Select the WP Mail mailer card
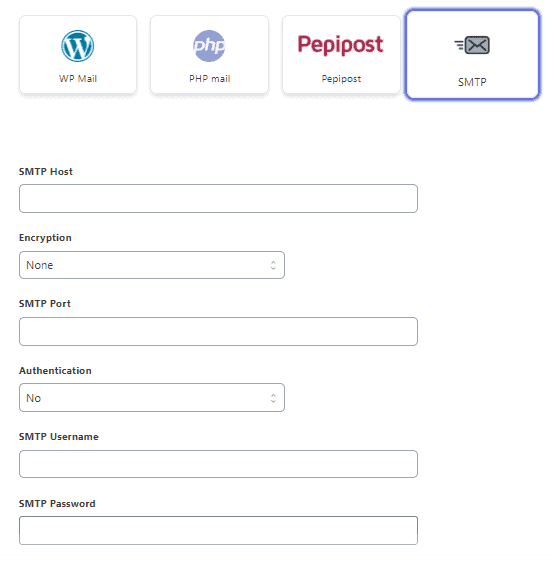Screen dimensions: 558x566 click(x=78, y=55)
